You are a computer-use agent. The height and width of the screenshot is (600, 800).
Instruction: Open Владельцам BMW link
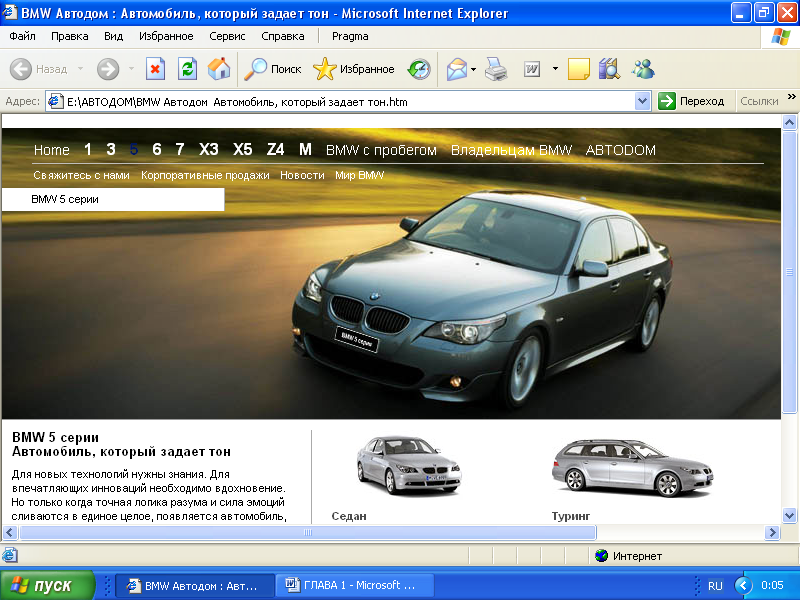511,150
